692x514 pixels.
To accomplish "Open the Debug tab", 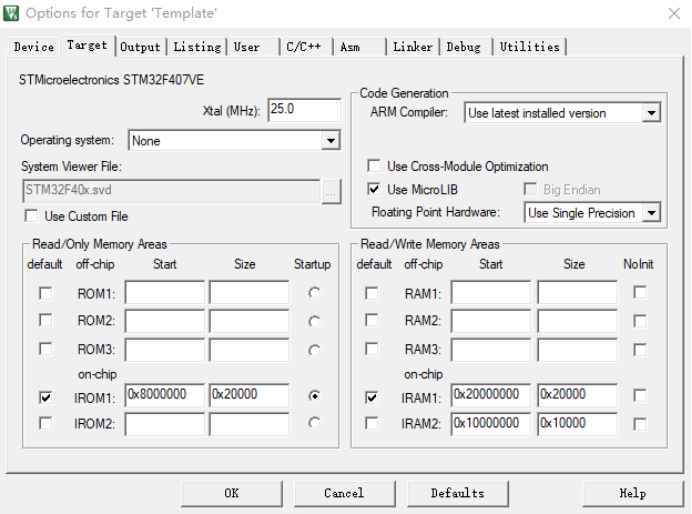I will [x=465, y=47].
